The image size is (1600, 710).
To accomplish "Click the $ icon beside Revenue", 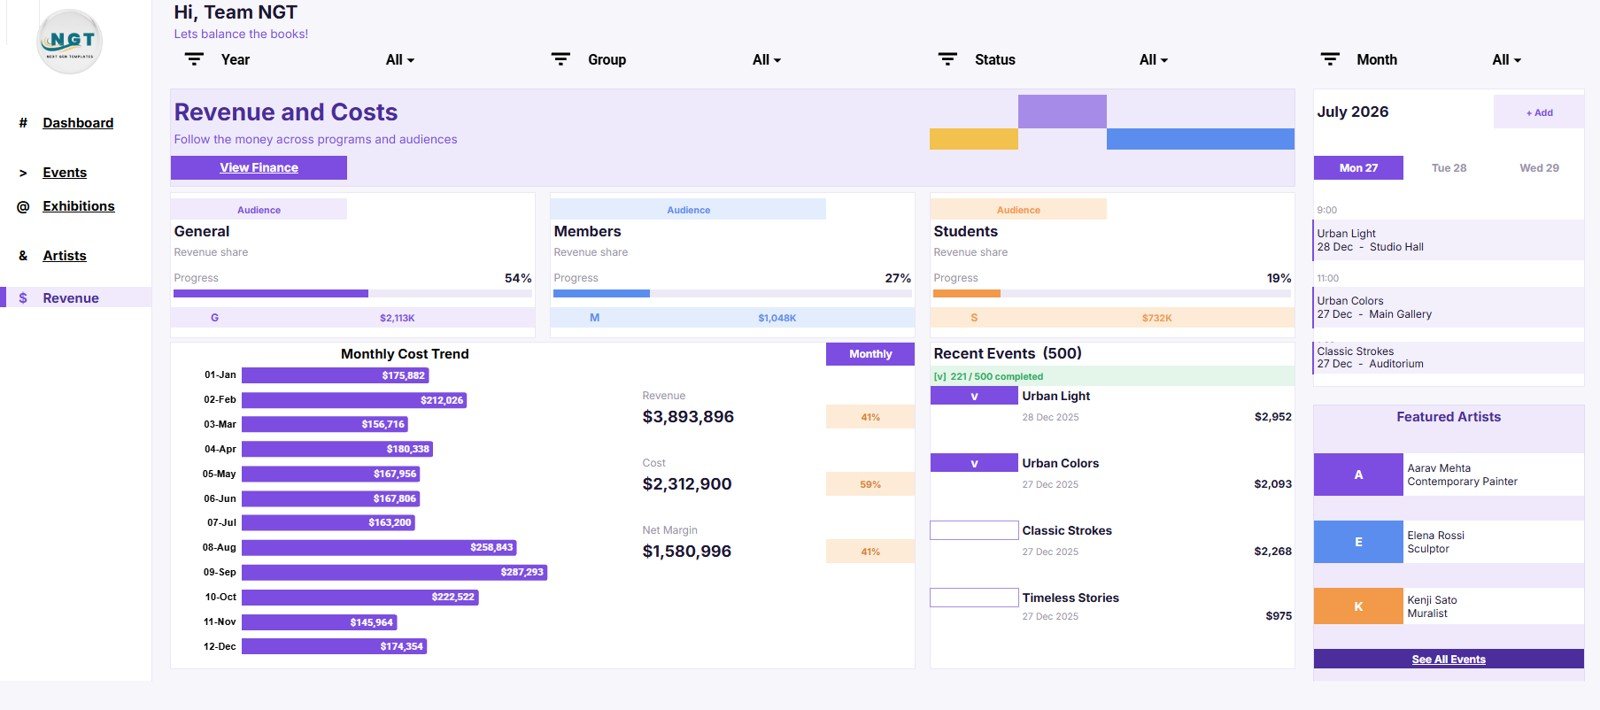I will click(x=23, y=298).
